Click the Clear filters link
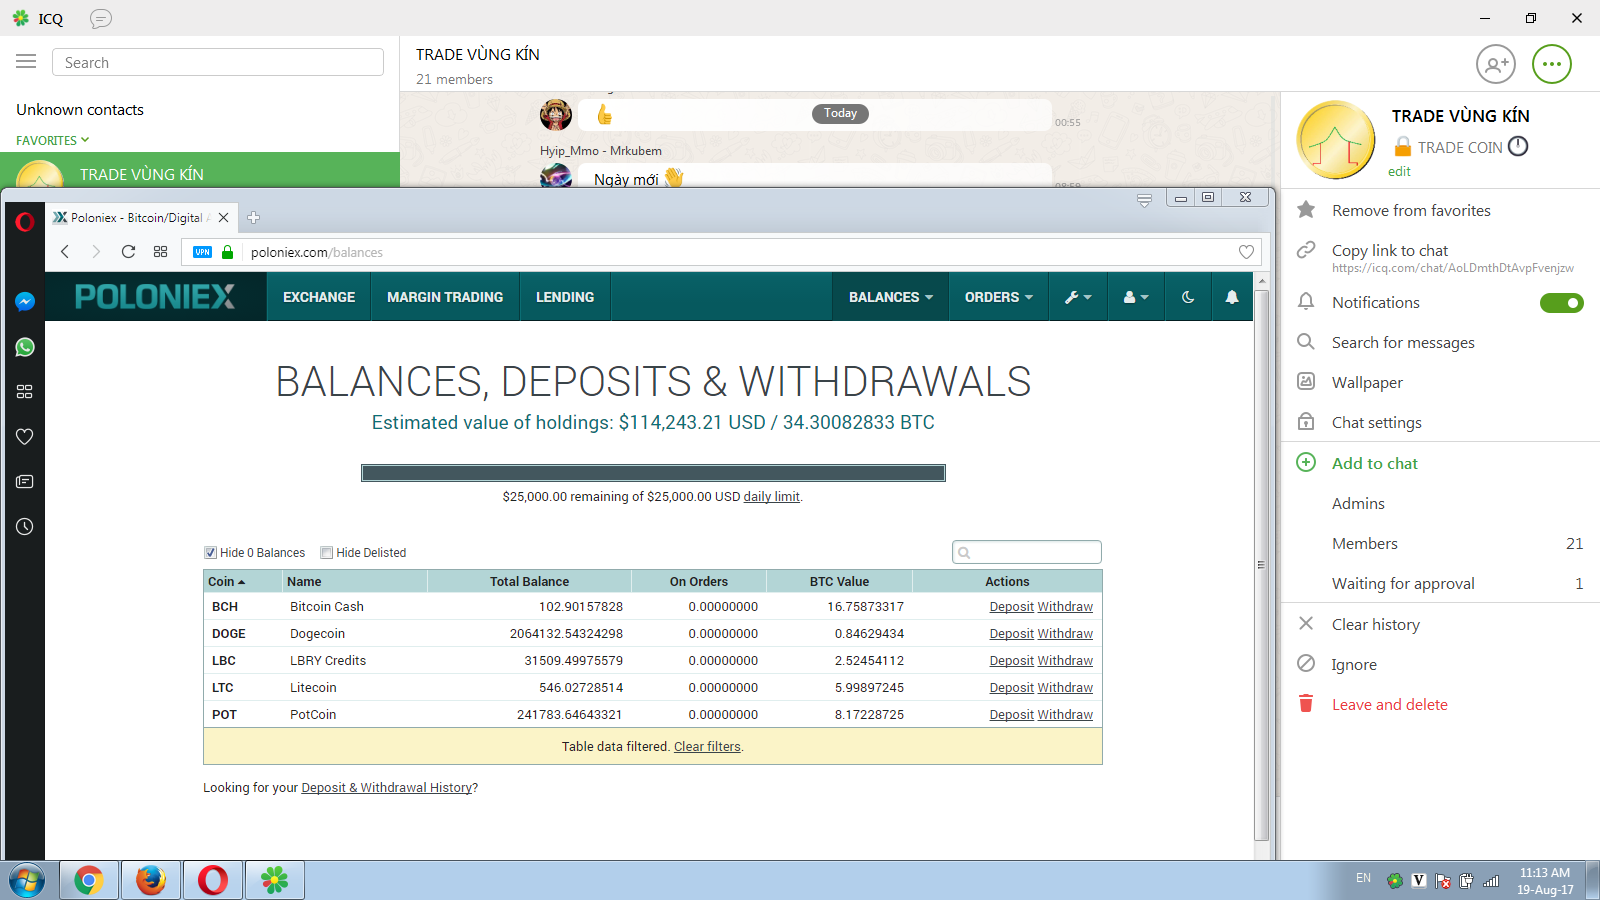The height and width of the screenshot is (900, 1600). tap(707, 747)
